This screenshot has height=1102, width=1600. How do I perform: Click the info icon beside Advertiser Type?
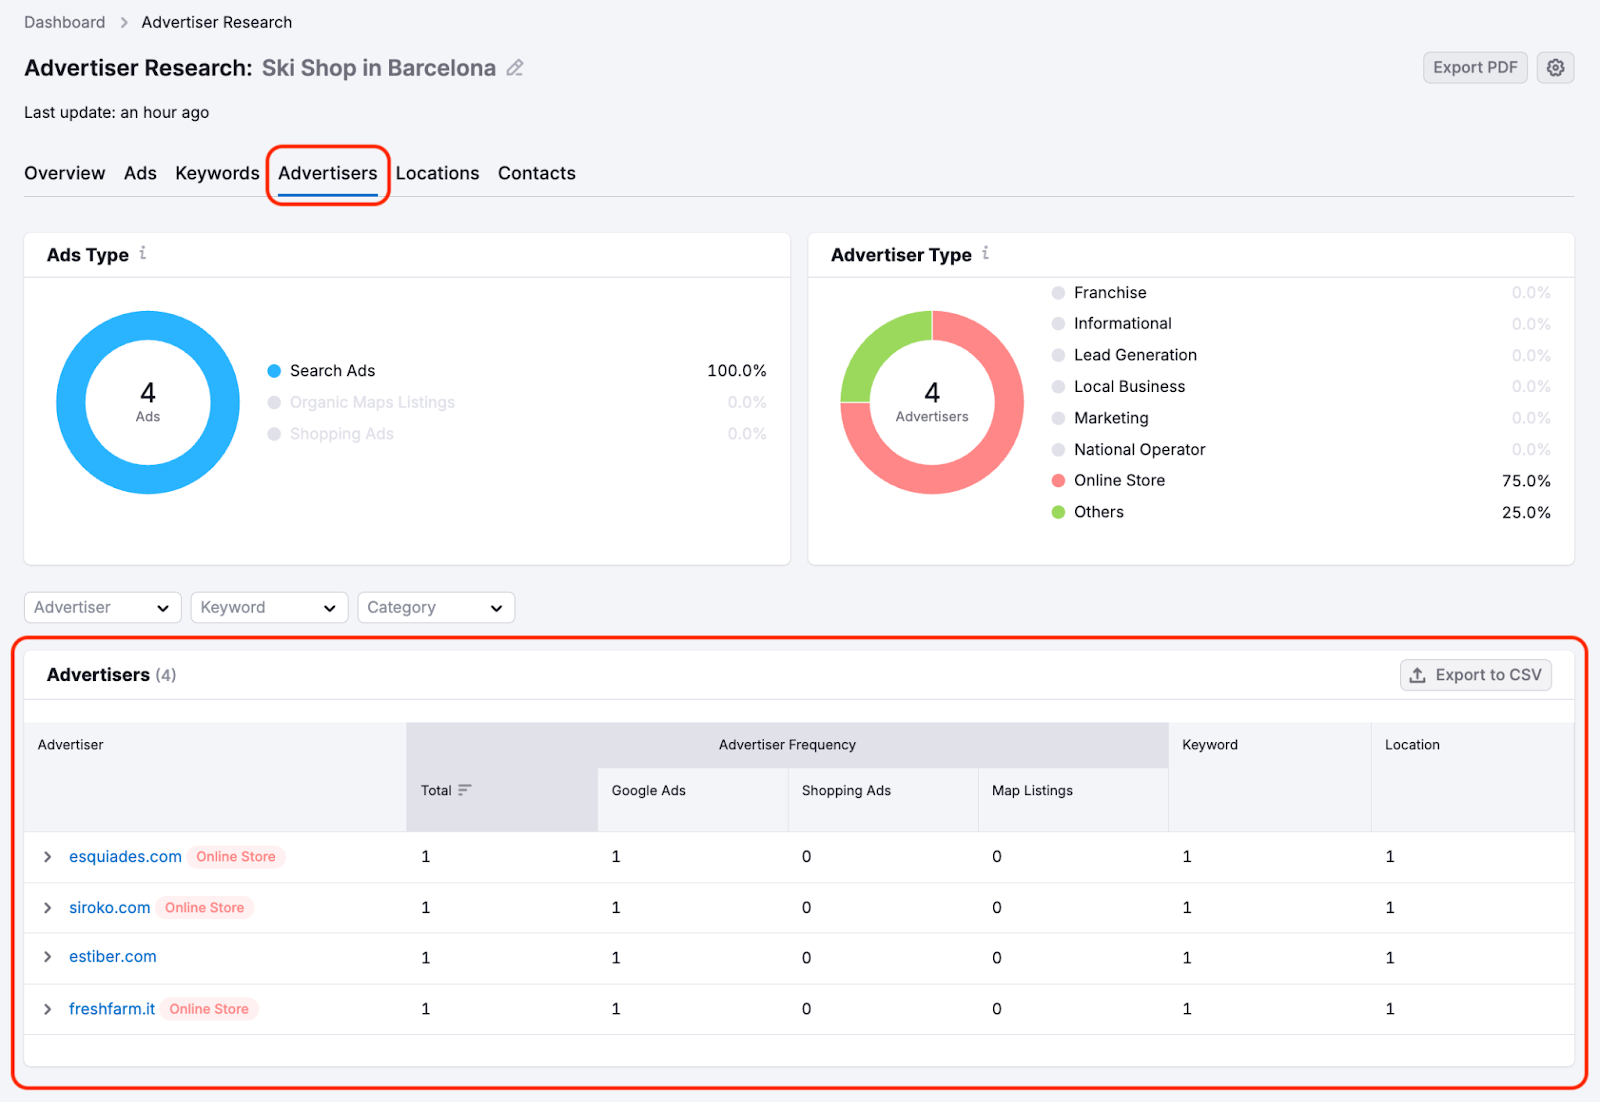point(986,254)
